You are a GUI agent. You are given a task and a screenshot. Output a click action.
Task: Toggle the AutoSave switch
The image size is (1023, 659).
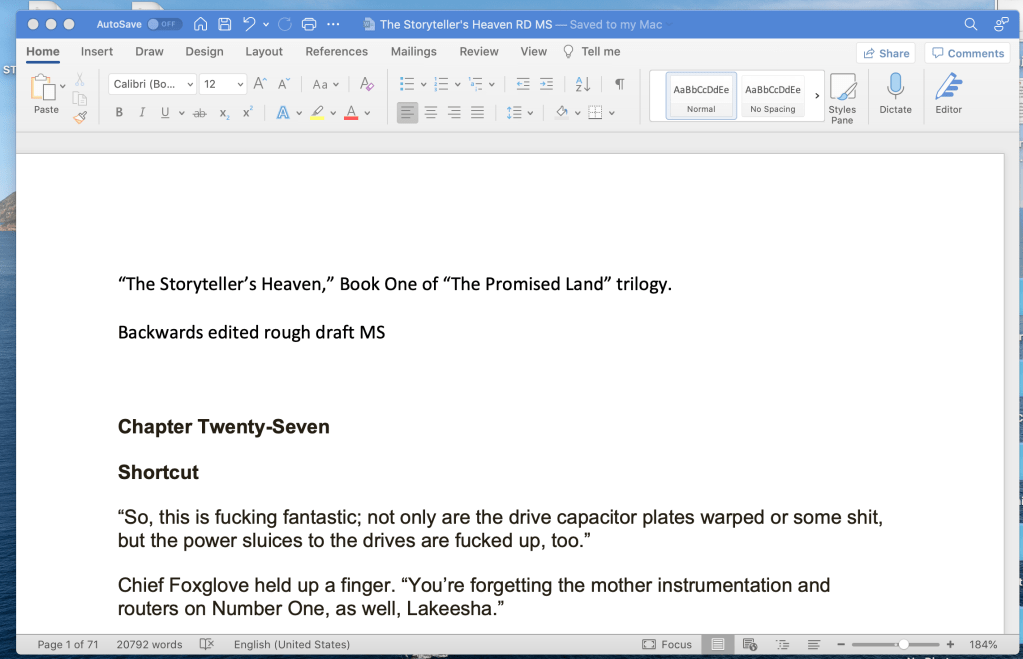coord(163,24)
